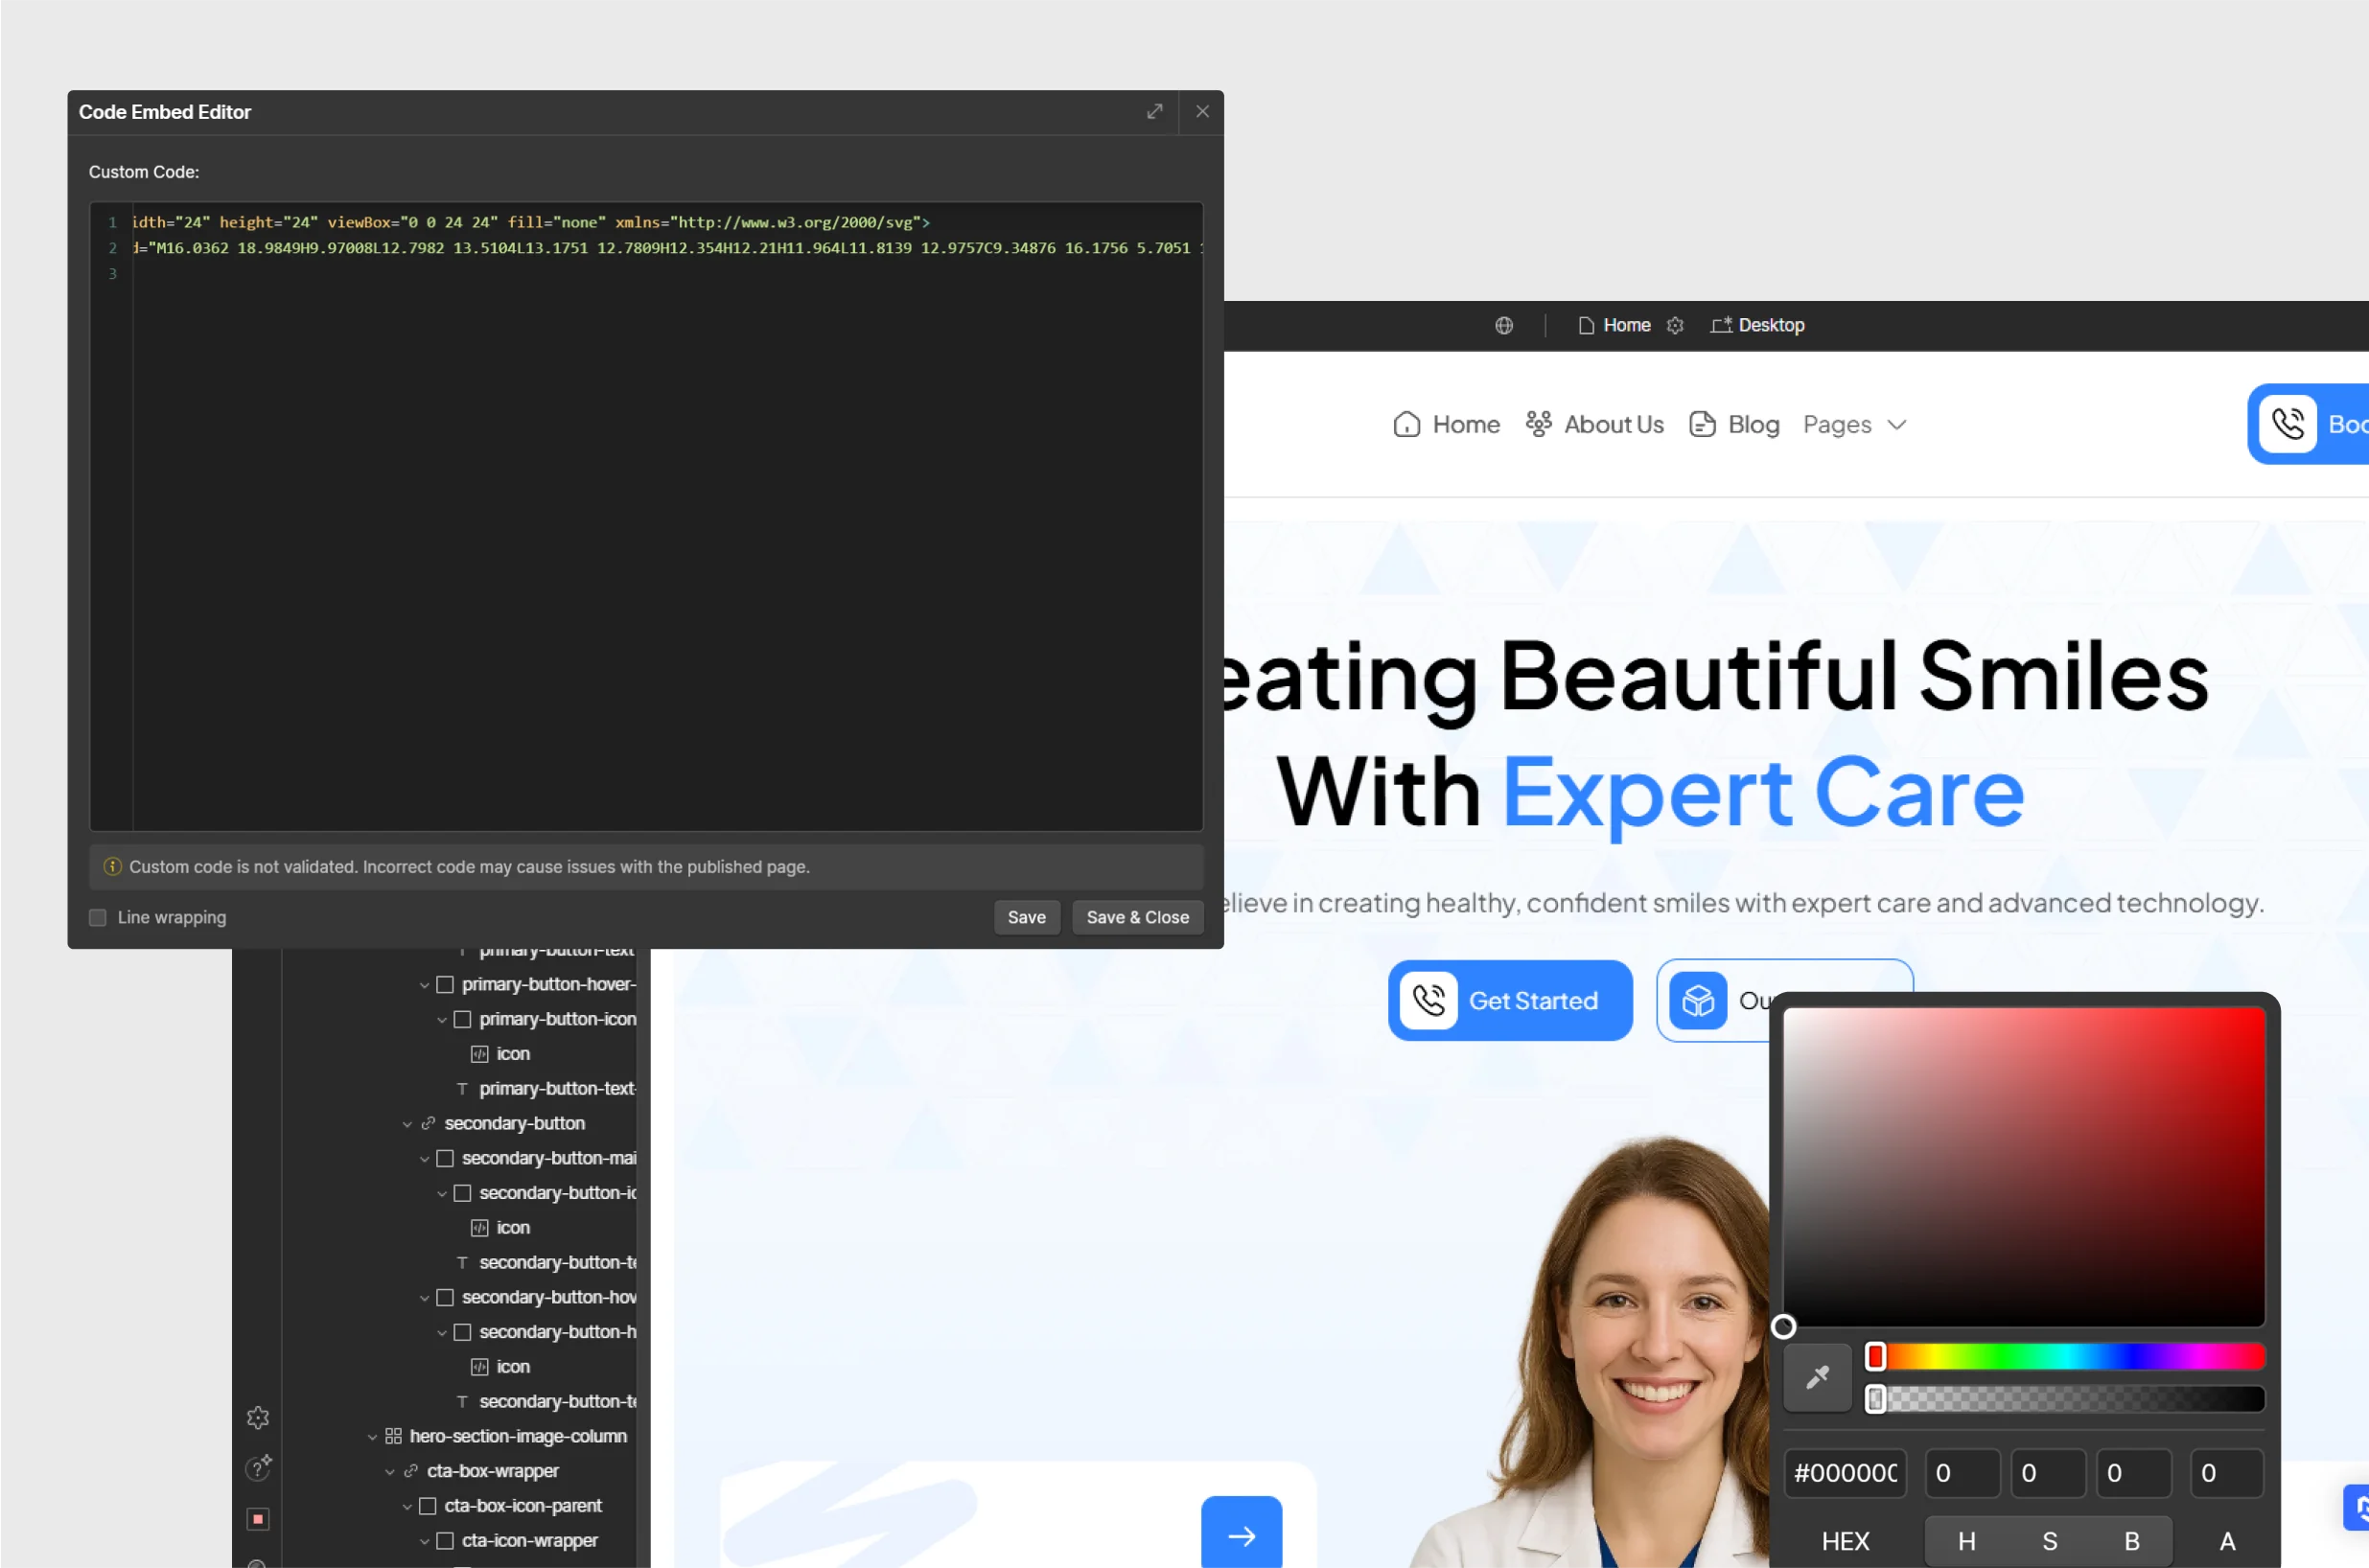Collapse the cta-box-wrapper element
Screen dimensions: 2369x1568
pyautogui.click(x=390, y=1472)
